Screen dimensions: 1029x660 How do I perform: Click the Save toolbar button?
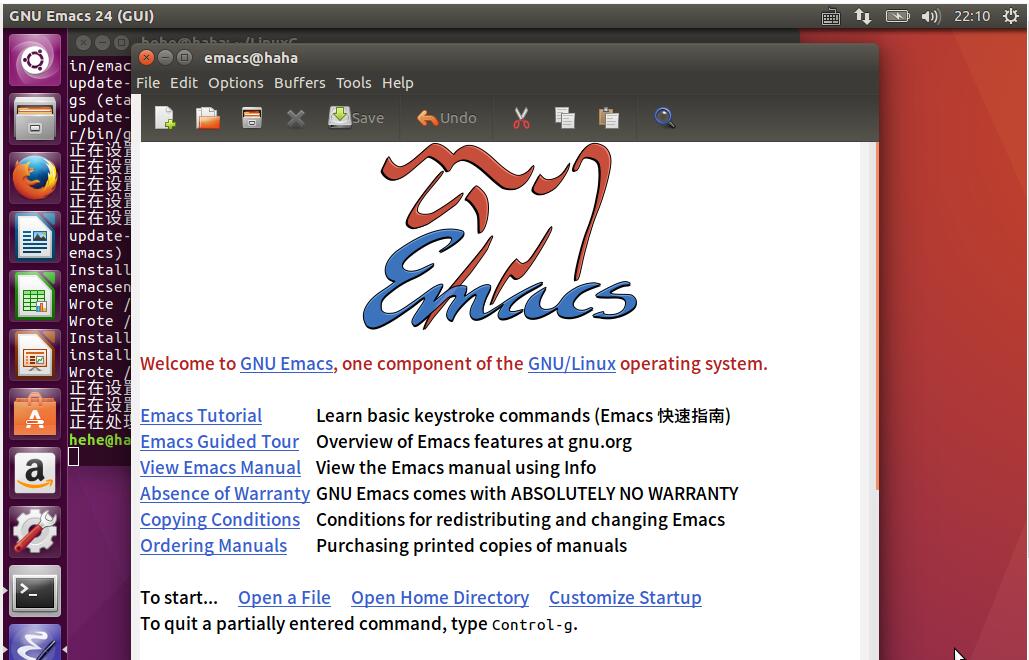tap(356, 118)
